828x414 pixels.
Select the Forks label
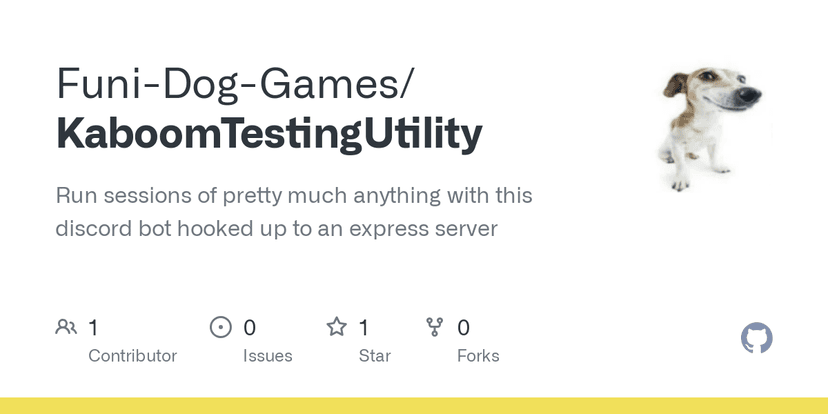(478, 356)
